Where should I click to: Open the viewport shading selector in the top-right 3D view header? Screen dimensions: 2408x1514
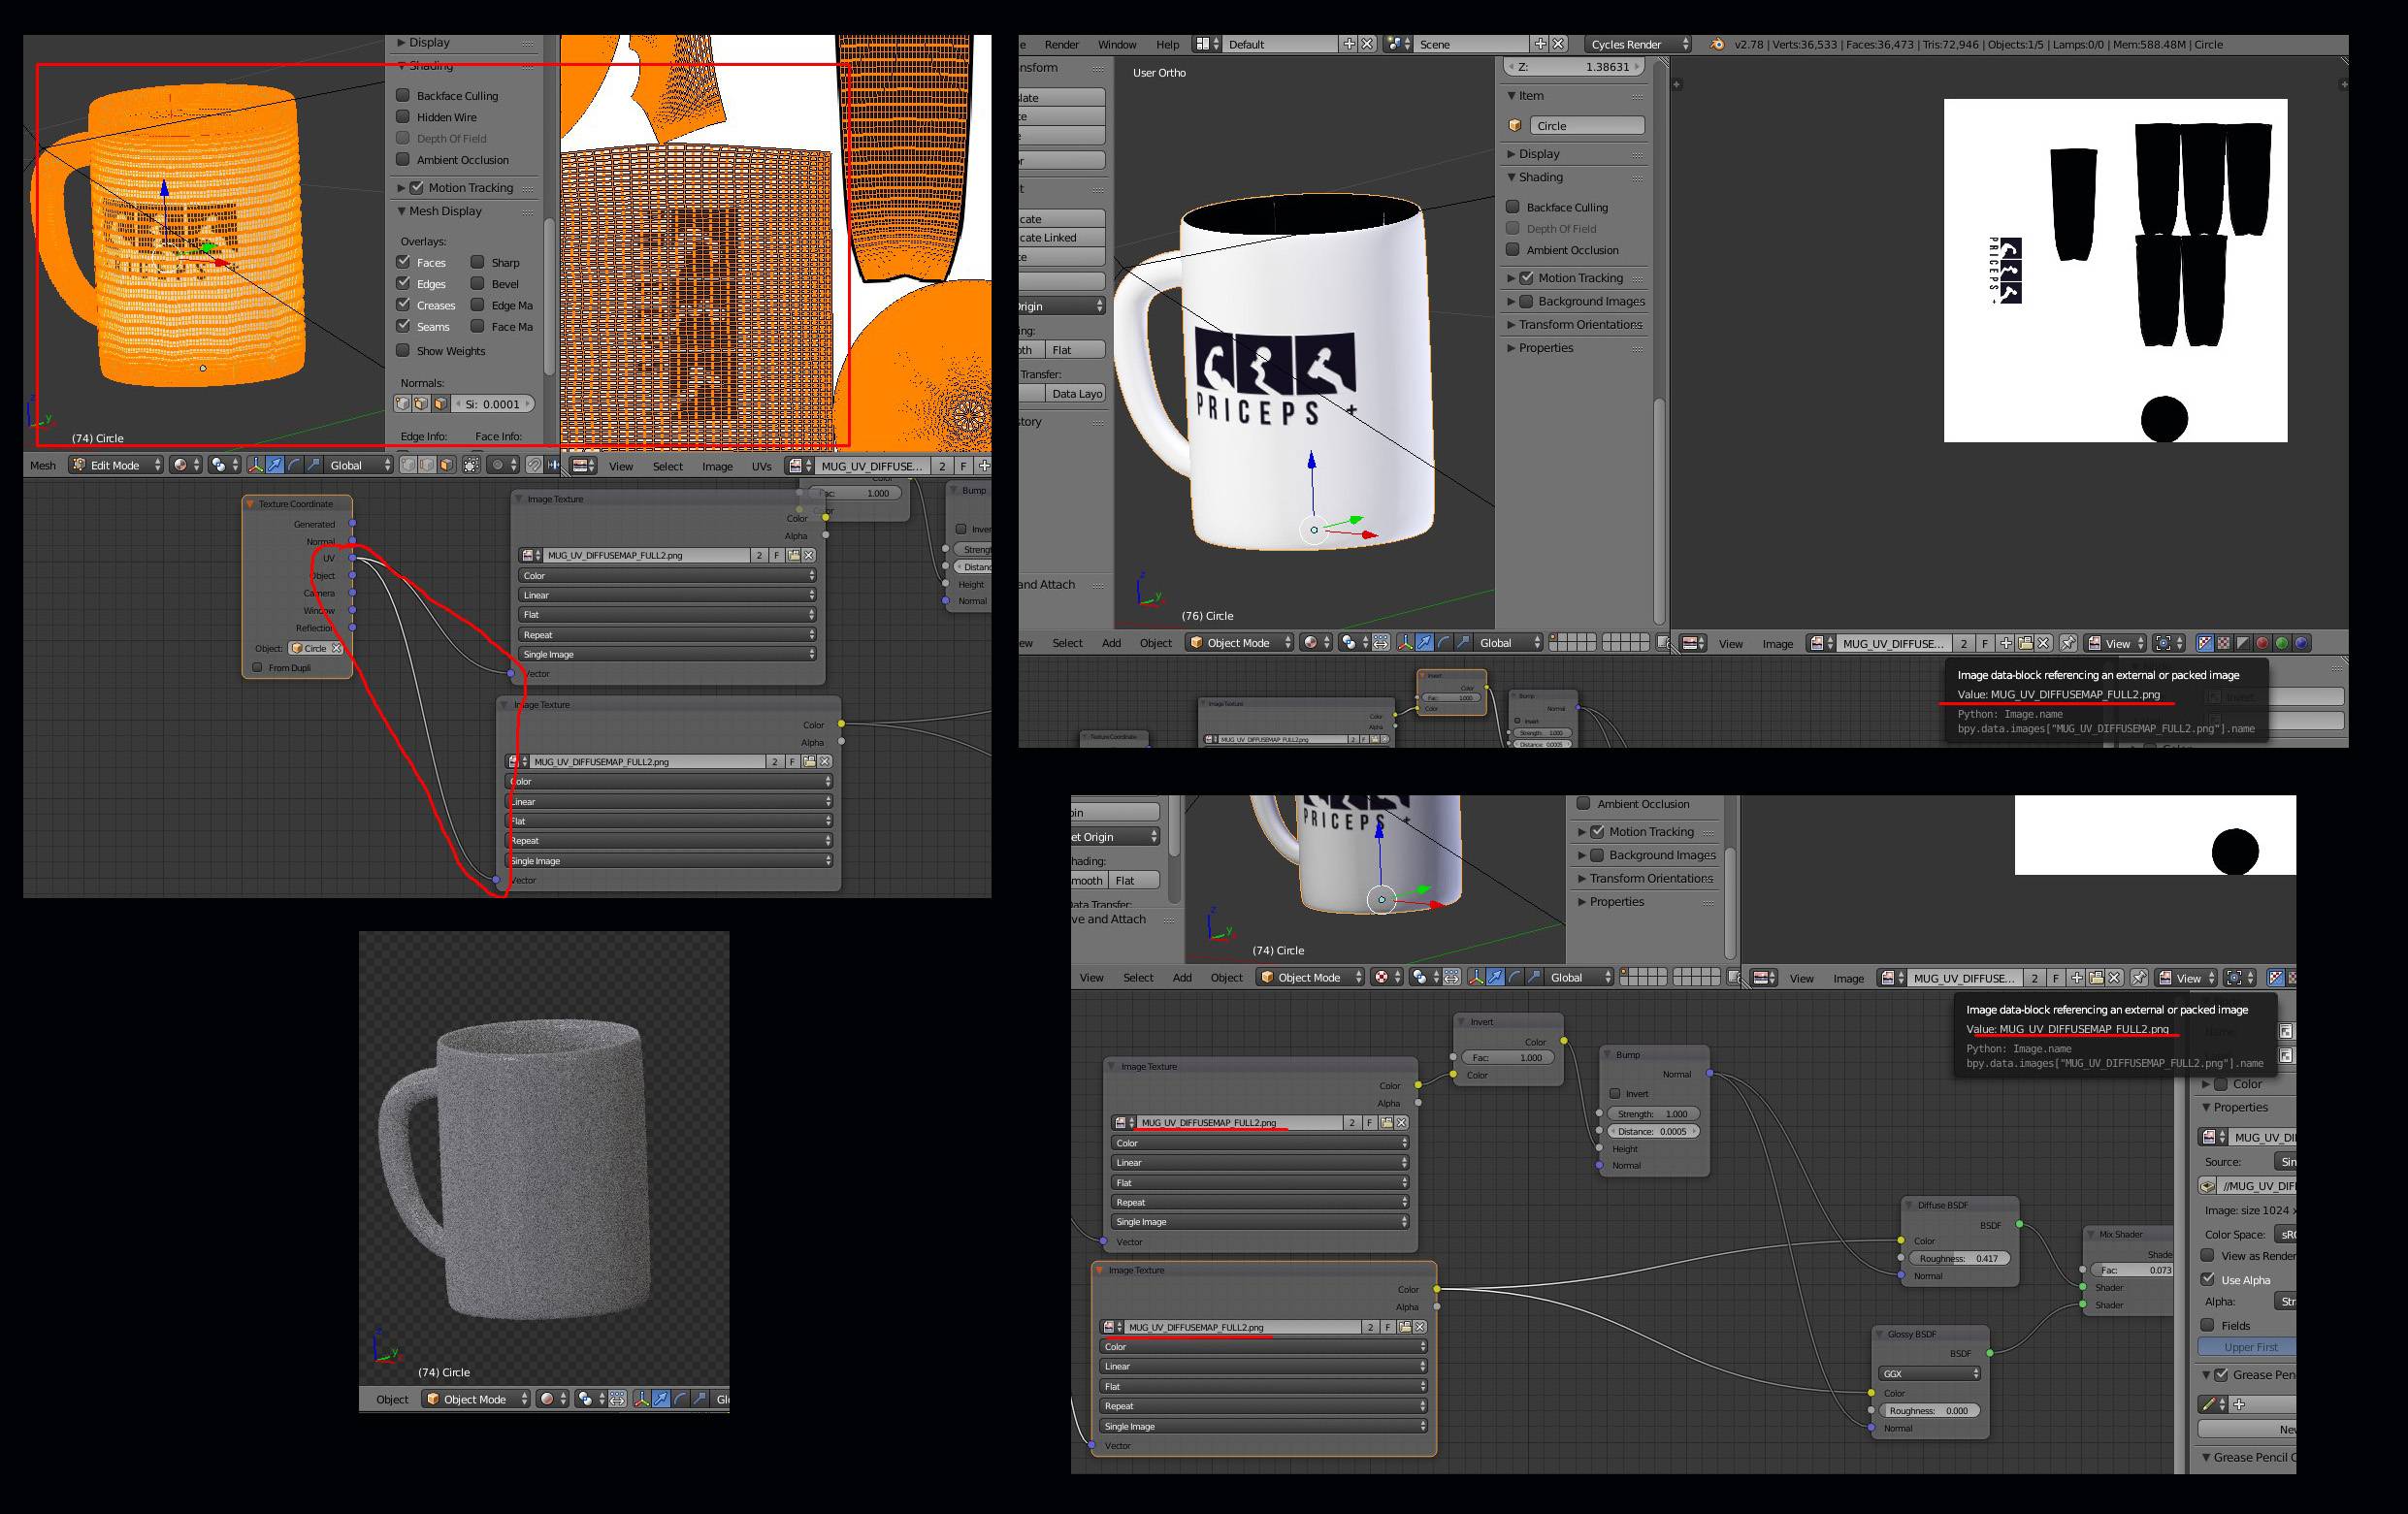(1315, 642)
